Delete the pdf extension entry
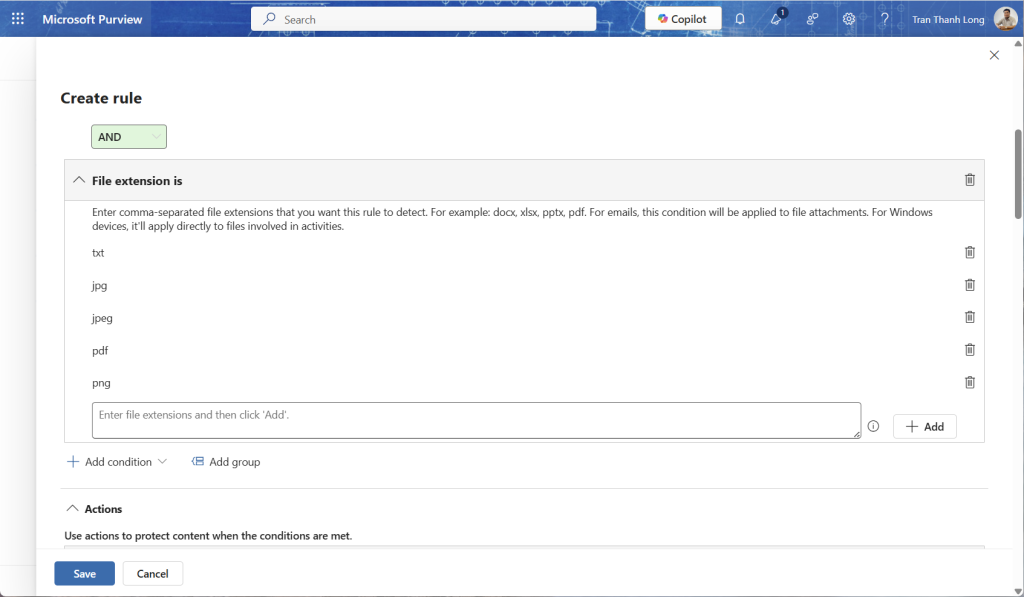The width and height of the screenshot is (1024, 597). [x=969, y=350]
